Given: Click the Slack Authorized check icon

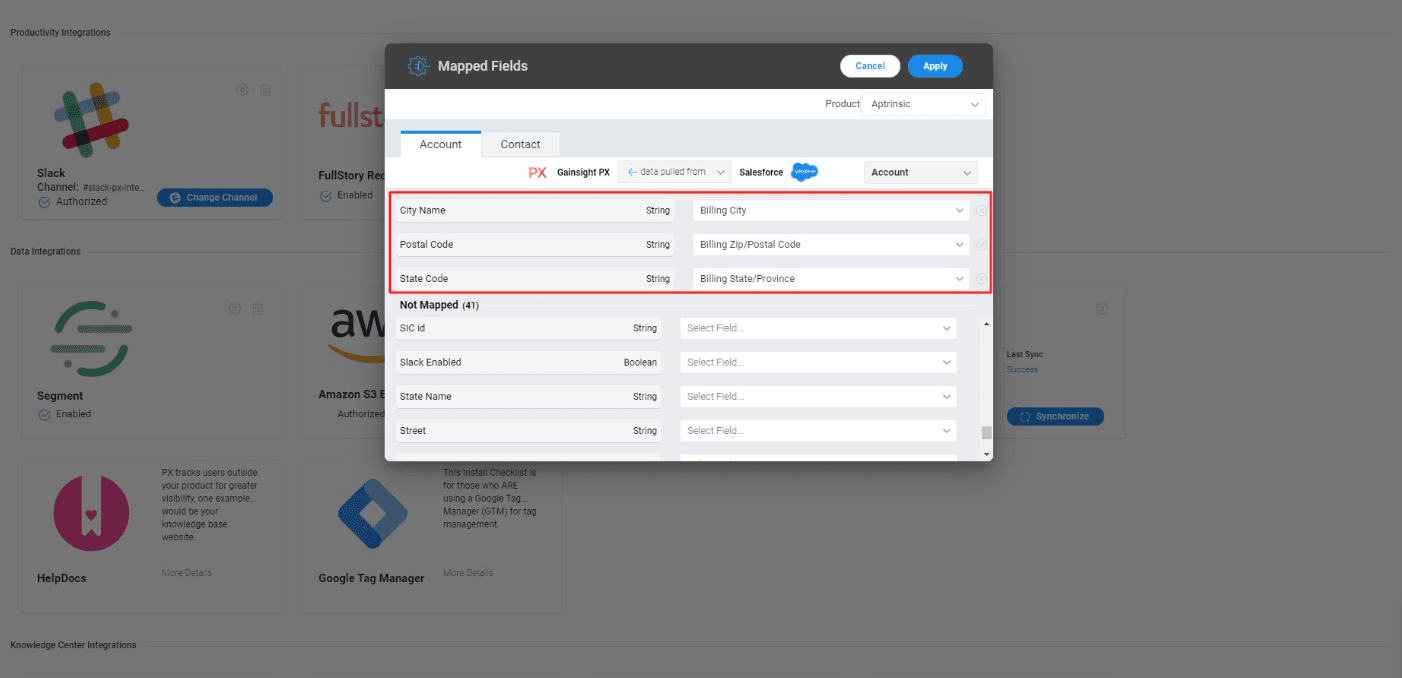Looking at the screenshot, I should pos(44,201).
